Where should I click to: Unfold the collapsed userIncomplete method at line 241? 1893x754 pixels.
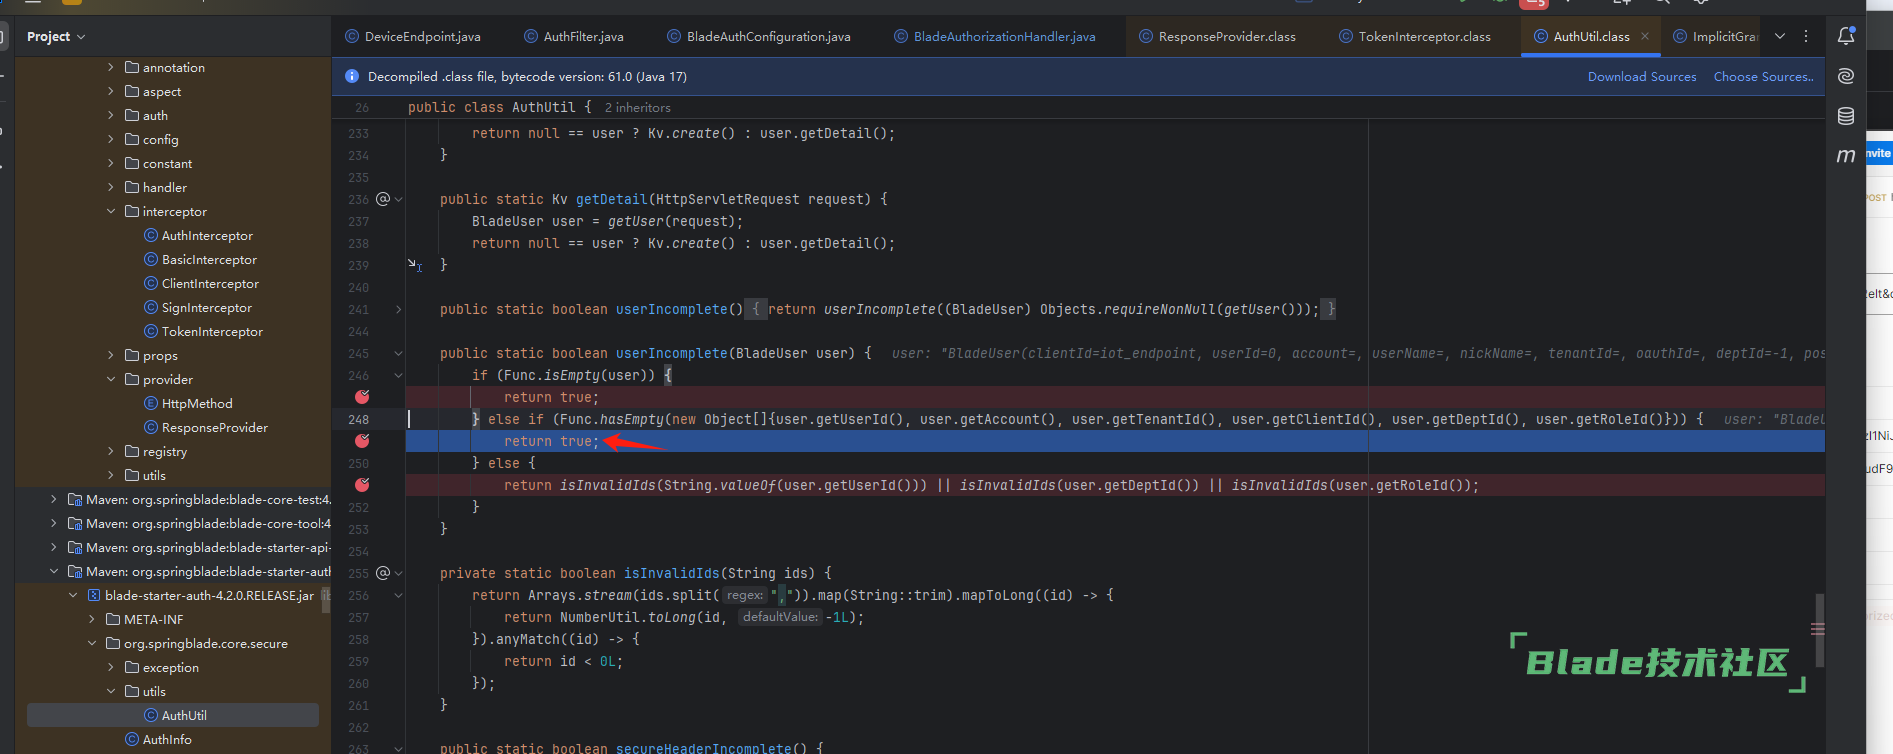[x=398, y=309]
